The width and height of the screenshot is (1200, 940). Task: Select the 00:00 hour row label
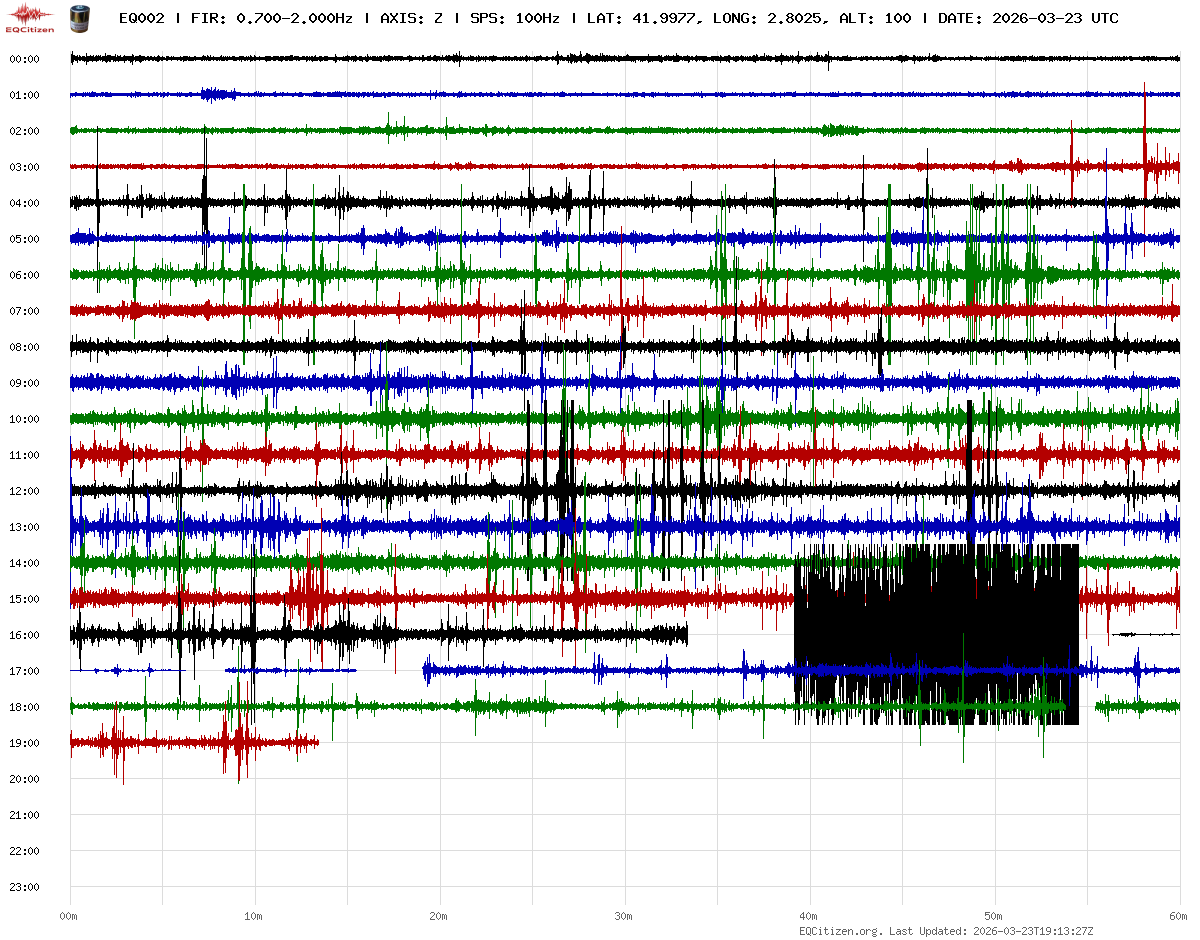click(24, 59)
